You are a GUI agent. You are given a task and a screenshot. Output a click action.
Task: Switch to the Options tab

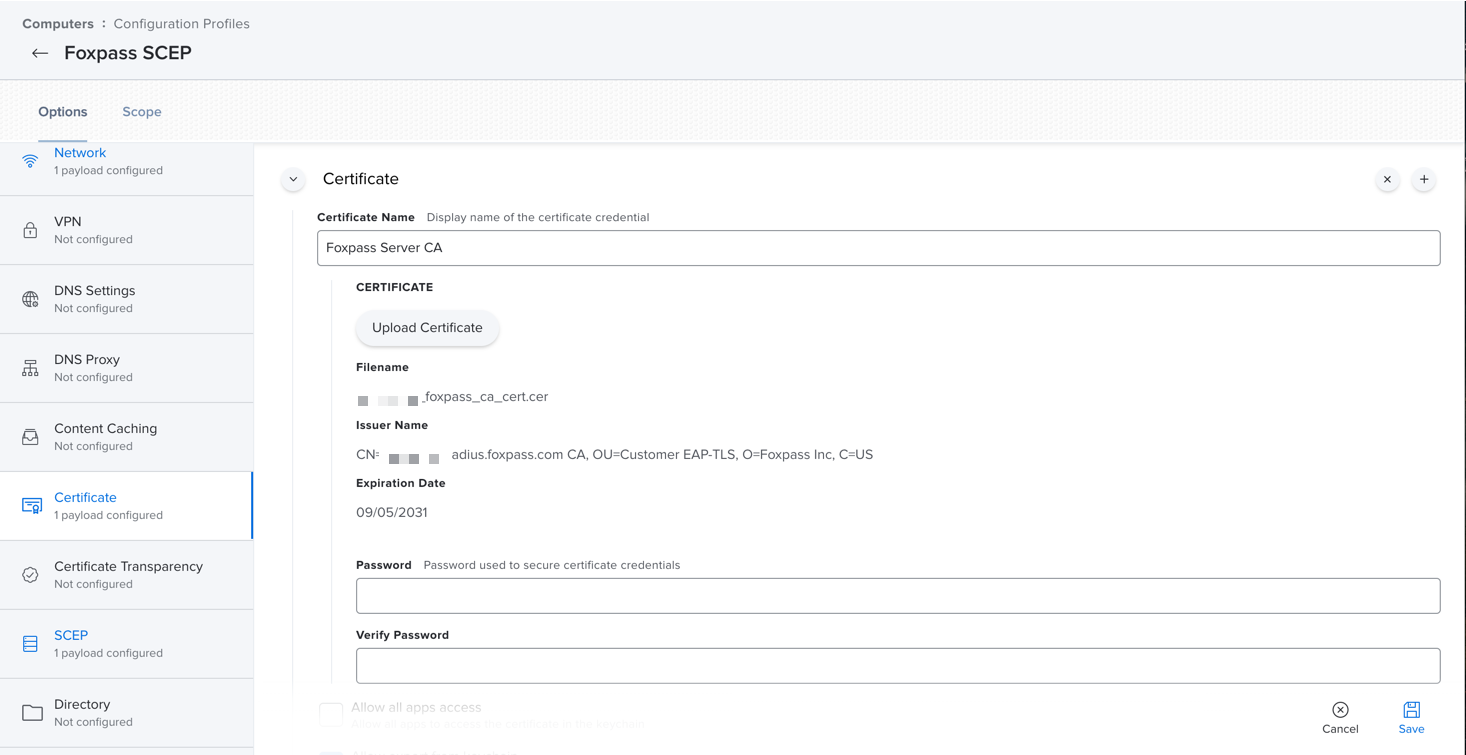pos(63,112)
